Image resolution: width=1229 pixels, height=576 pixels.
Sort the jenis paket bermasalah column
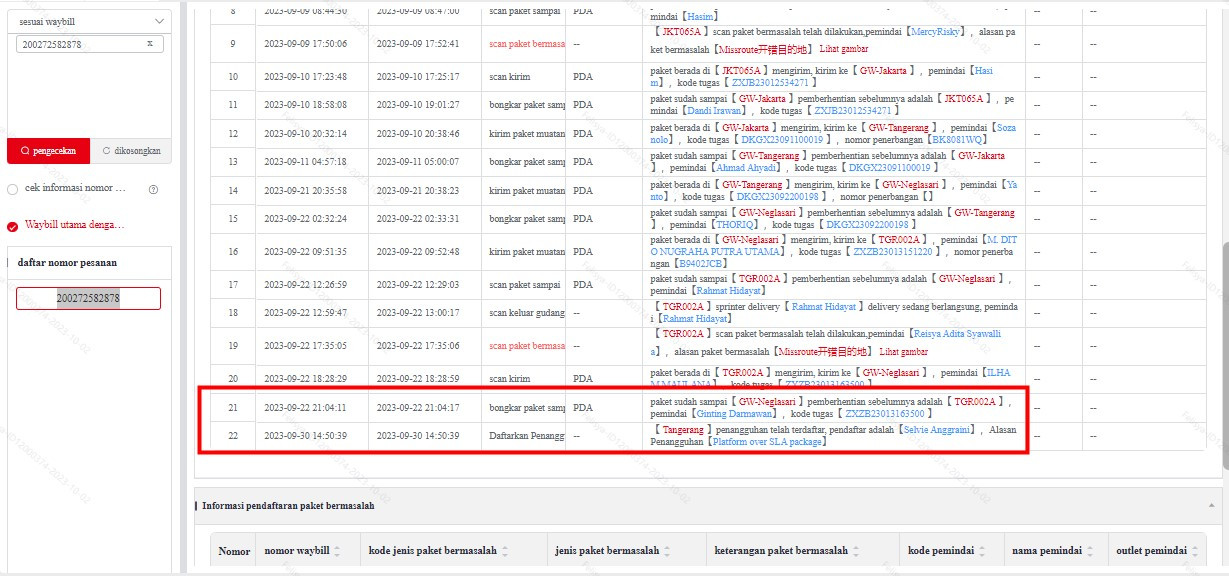pos(669,551)
